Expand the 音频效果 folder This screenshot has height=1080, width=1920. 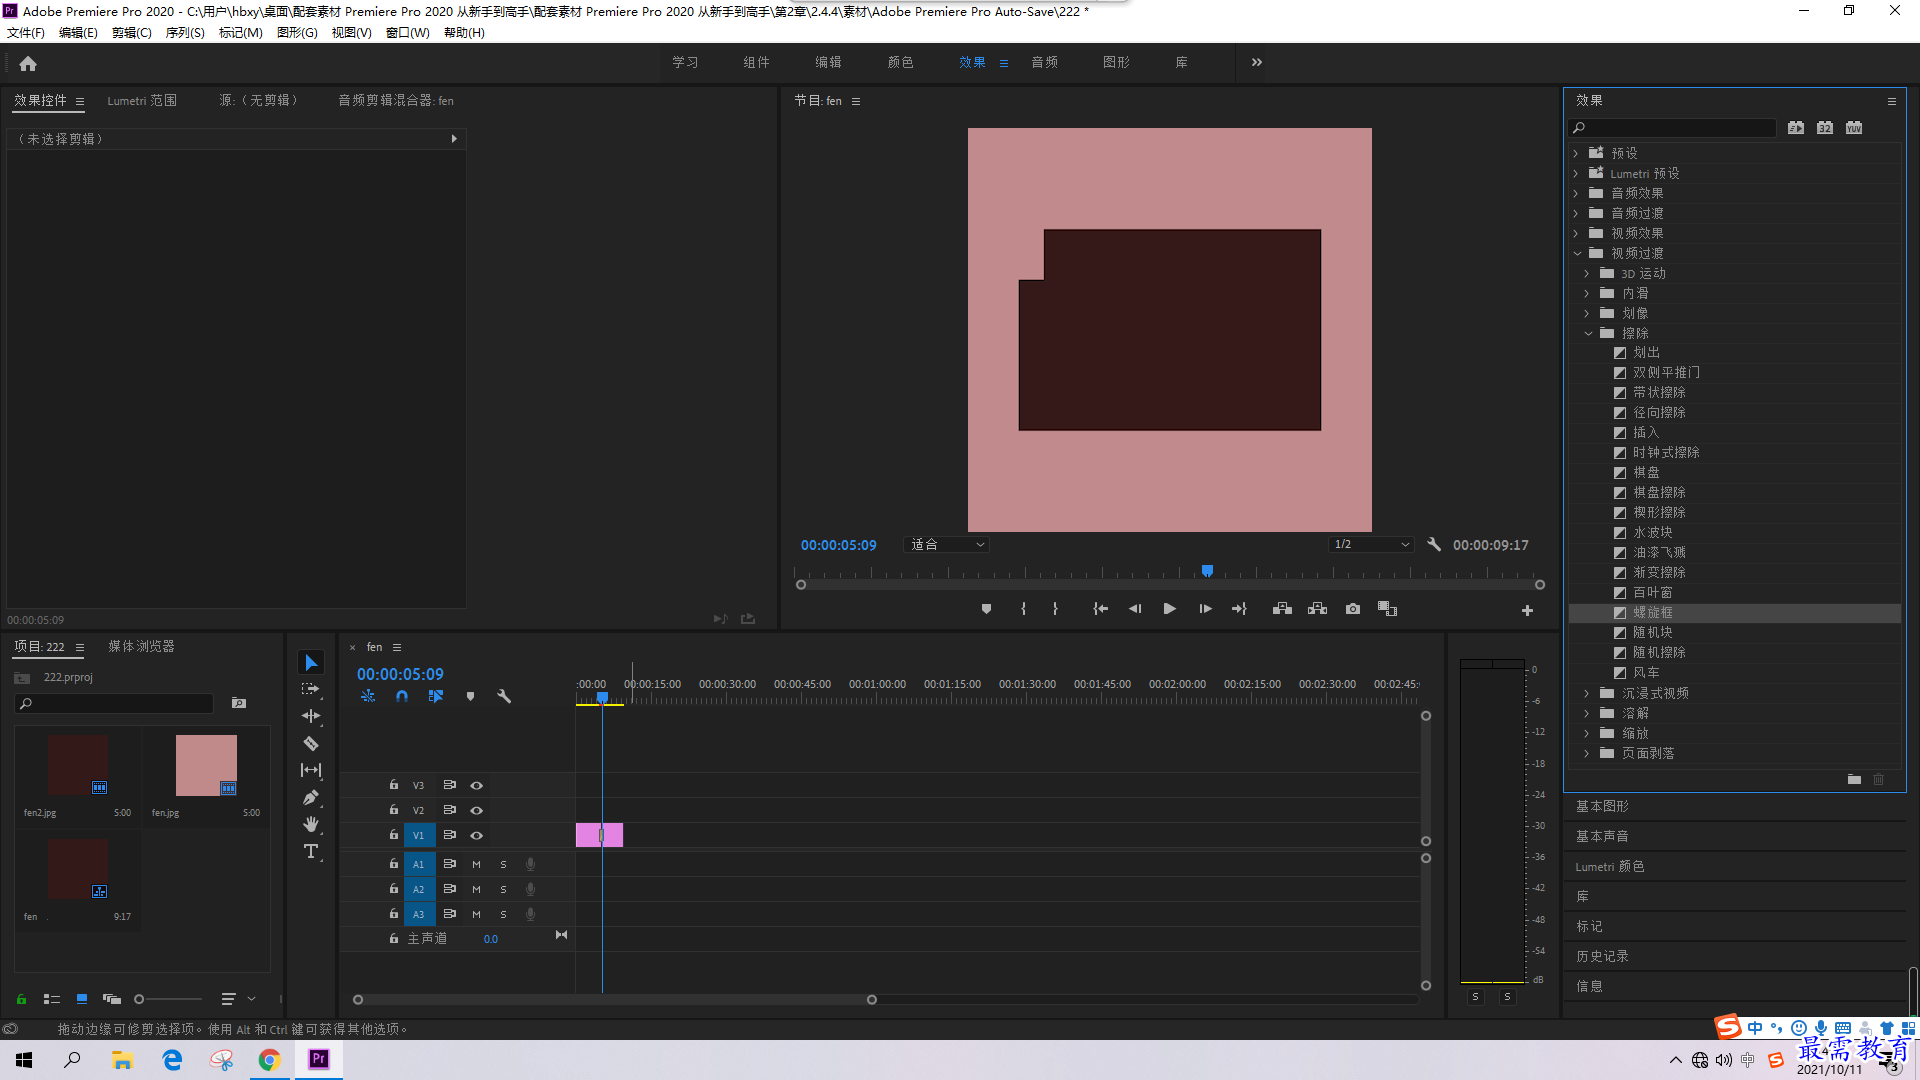1576,193
